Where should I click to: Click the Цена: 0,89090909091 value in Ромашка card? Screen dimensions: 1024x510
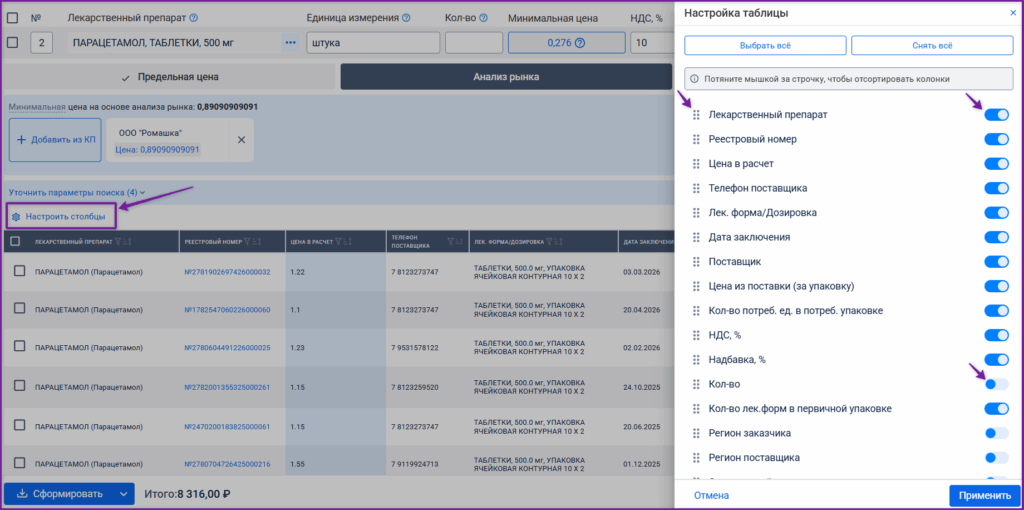pyautogui.click(x=157, y=150)
